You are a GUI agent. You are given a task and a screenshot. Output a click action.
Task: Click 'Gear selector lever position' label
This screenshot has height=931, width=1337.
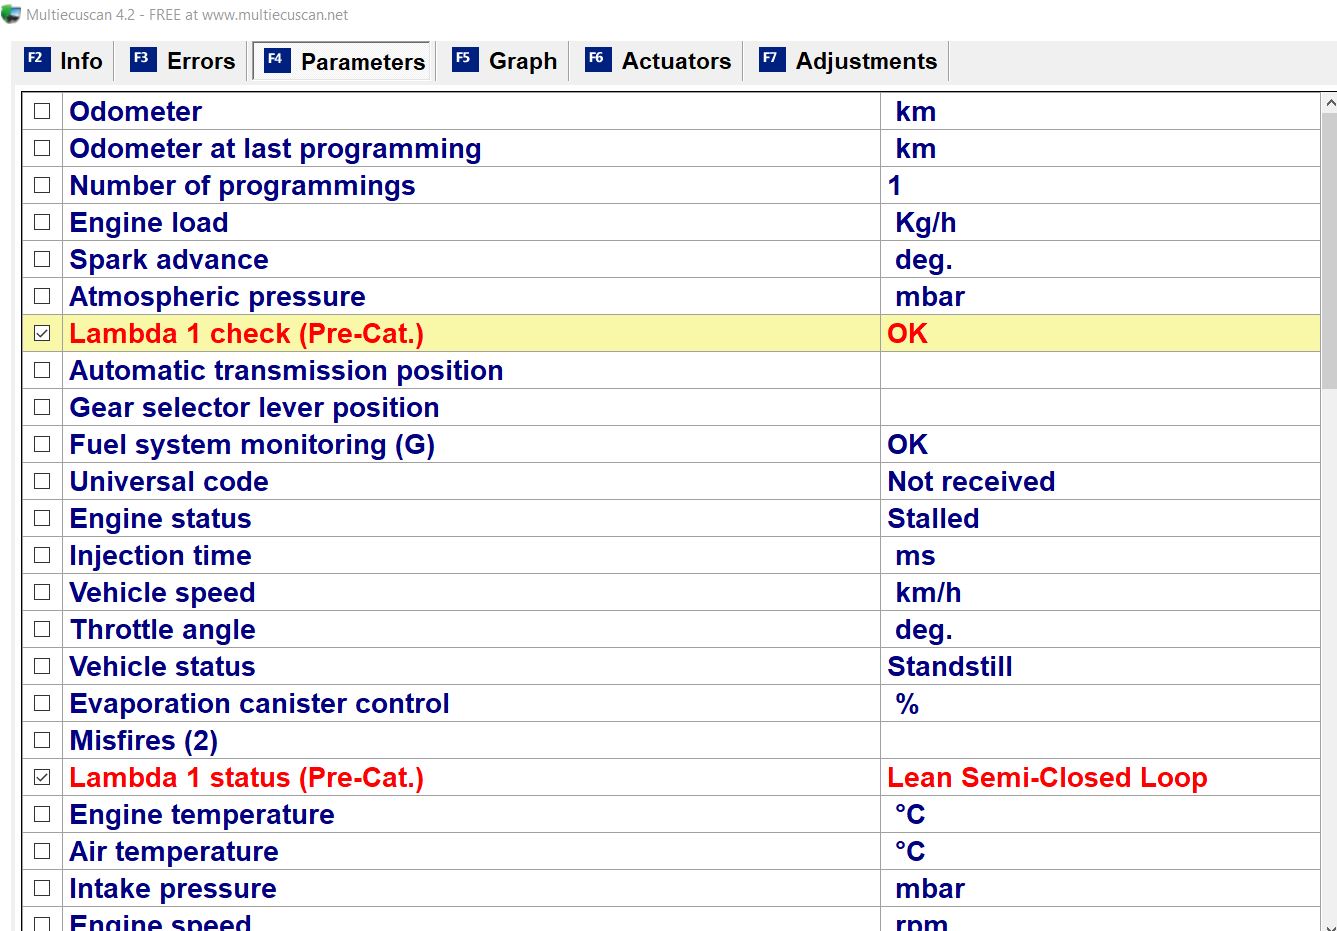tap(254, 408)
